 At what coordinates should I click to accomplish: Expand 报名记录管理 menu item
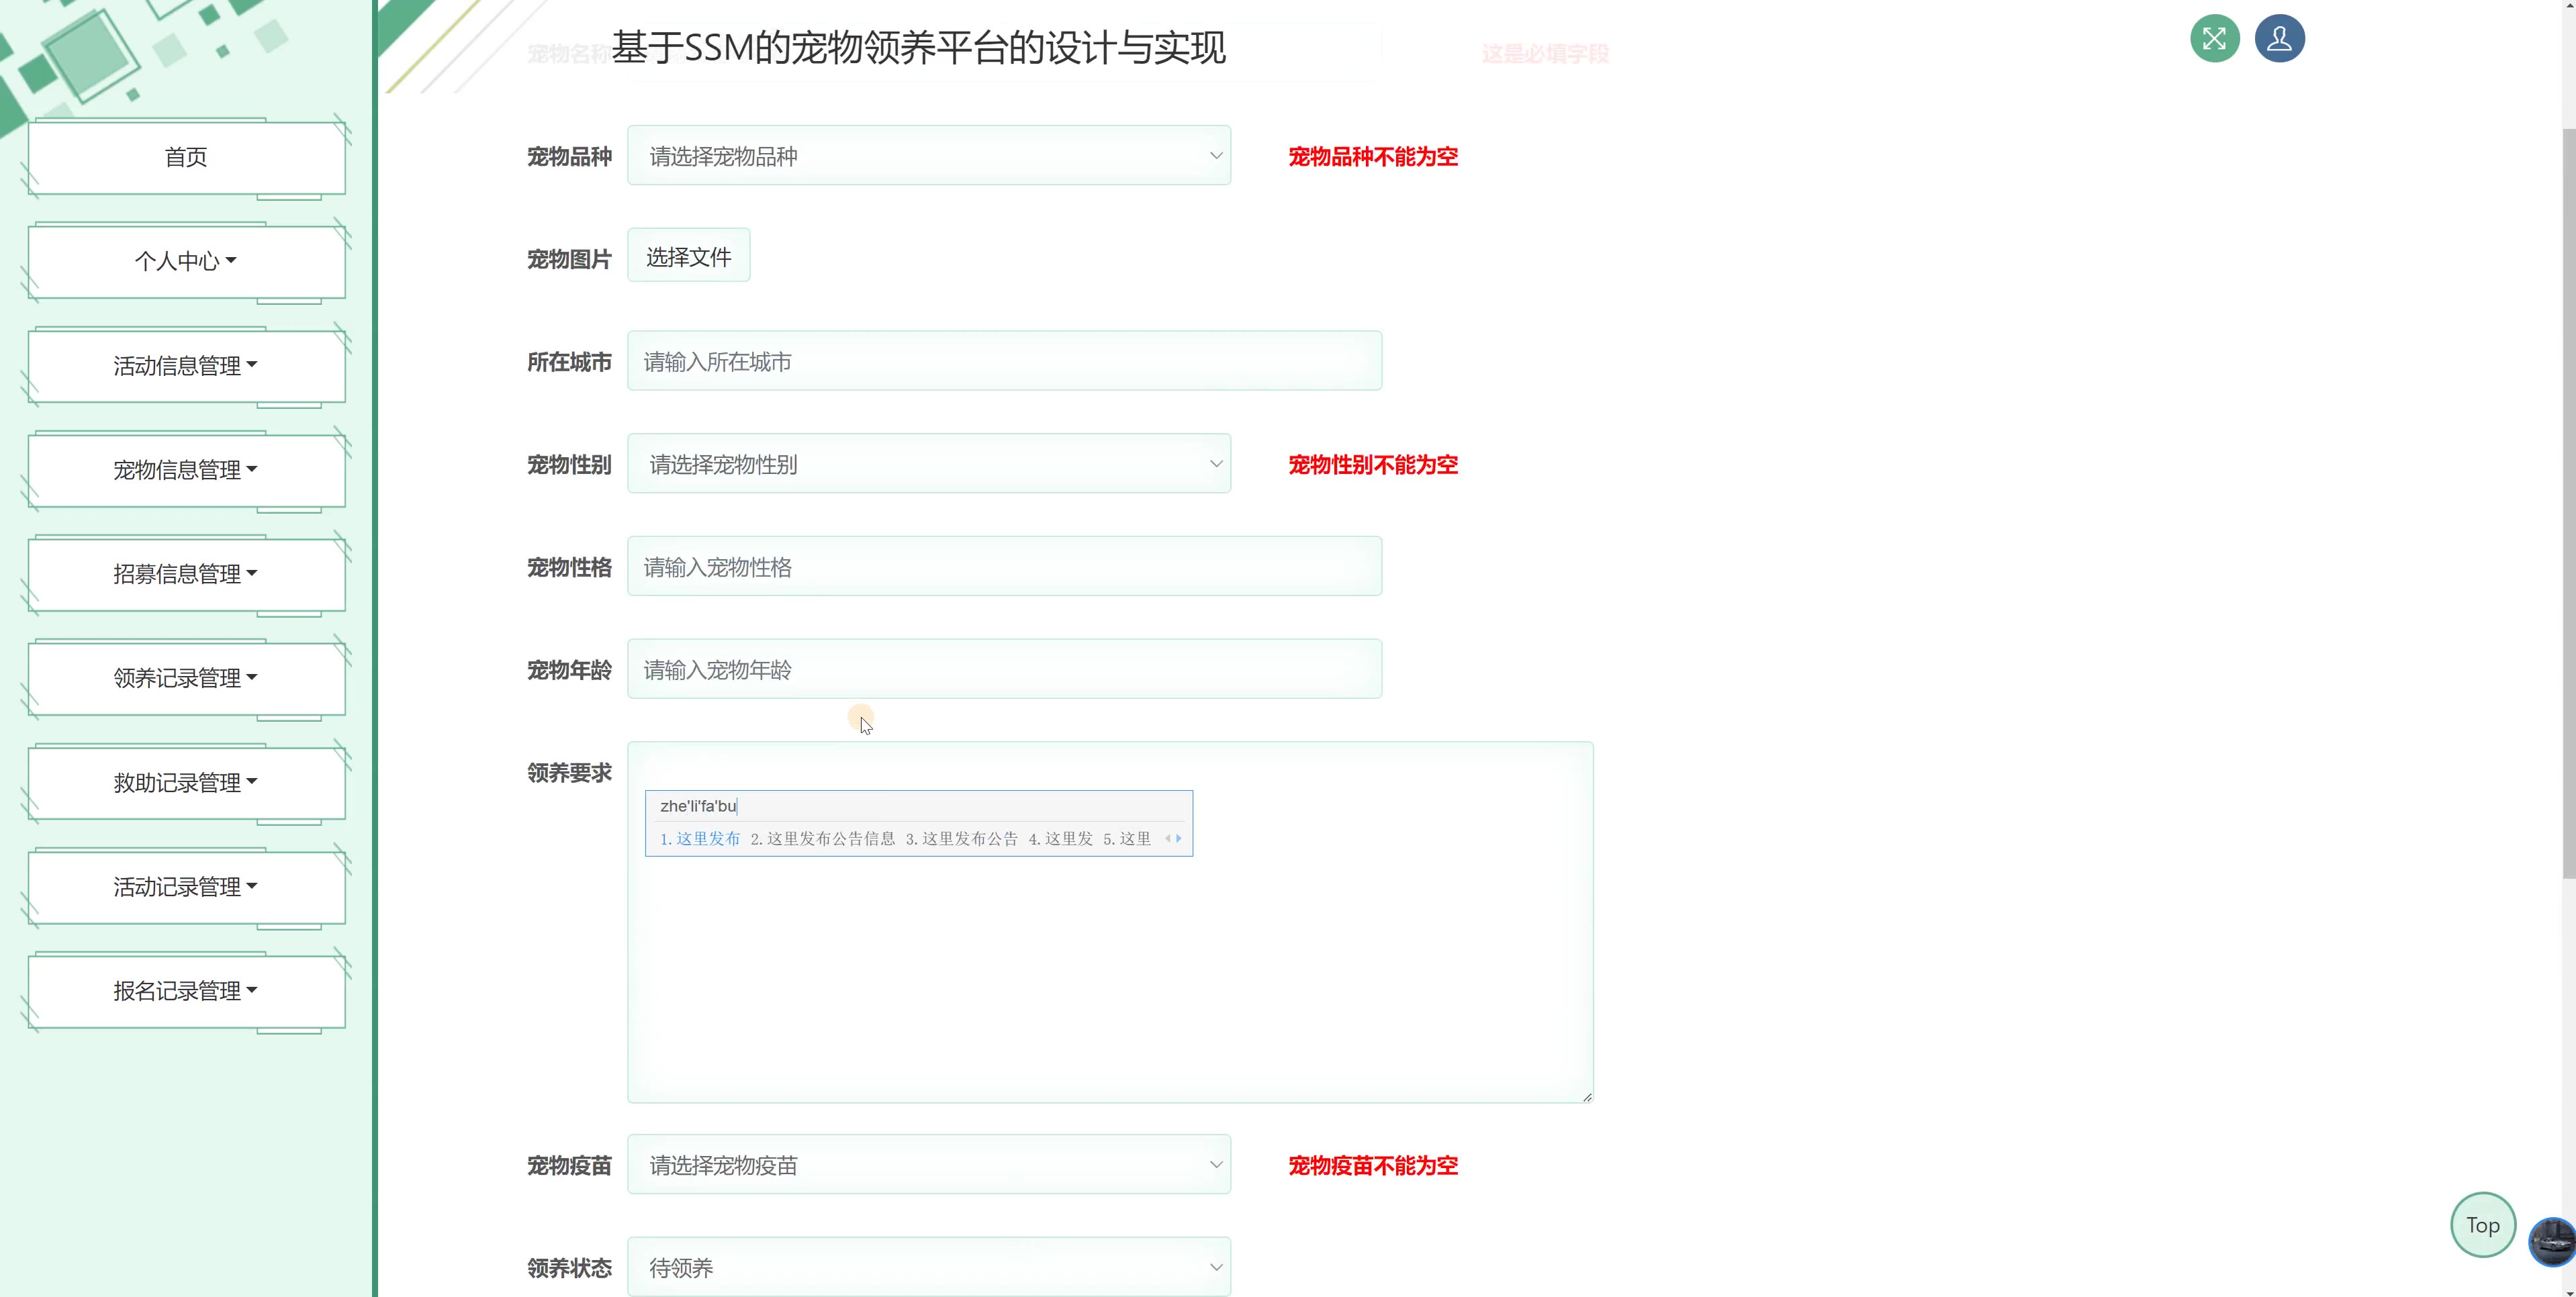[186, 990]
